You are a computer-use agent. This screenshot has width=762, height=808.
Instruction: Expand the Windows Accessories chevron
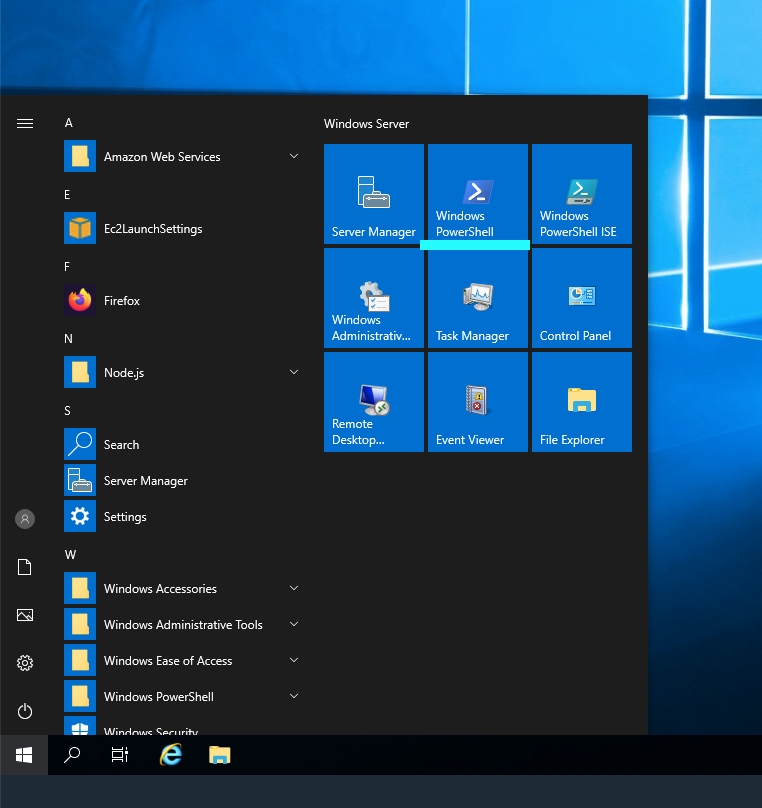[x=294, y=588]
